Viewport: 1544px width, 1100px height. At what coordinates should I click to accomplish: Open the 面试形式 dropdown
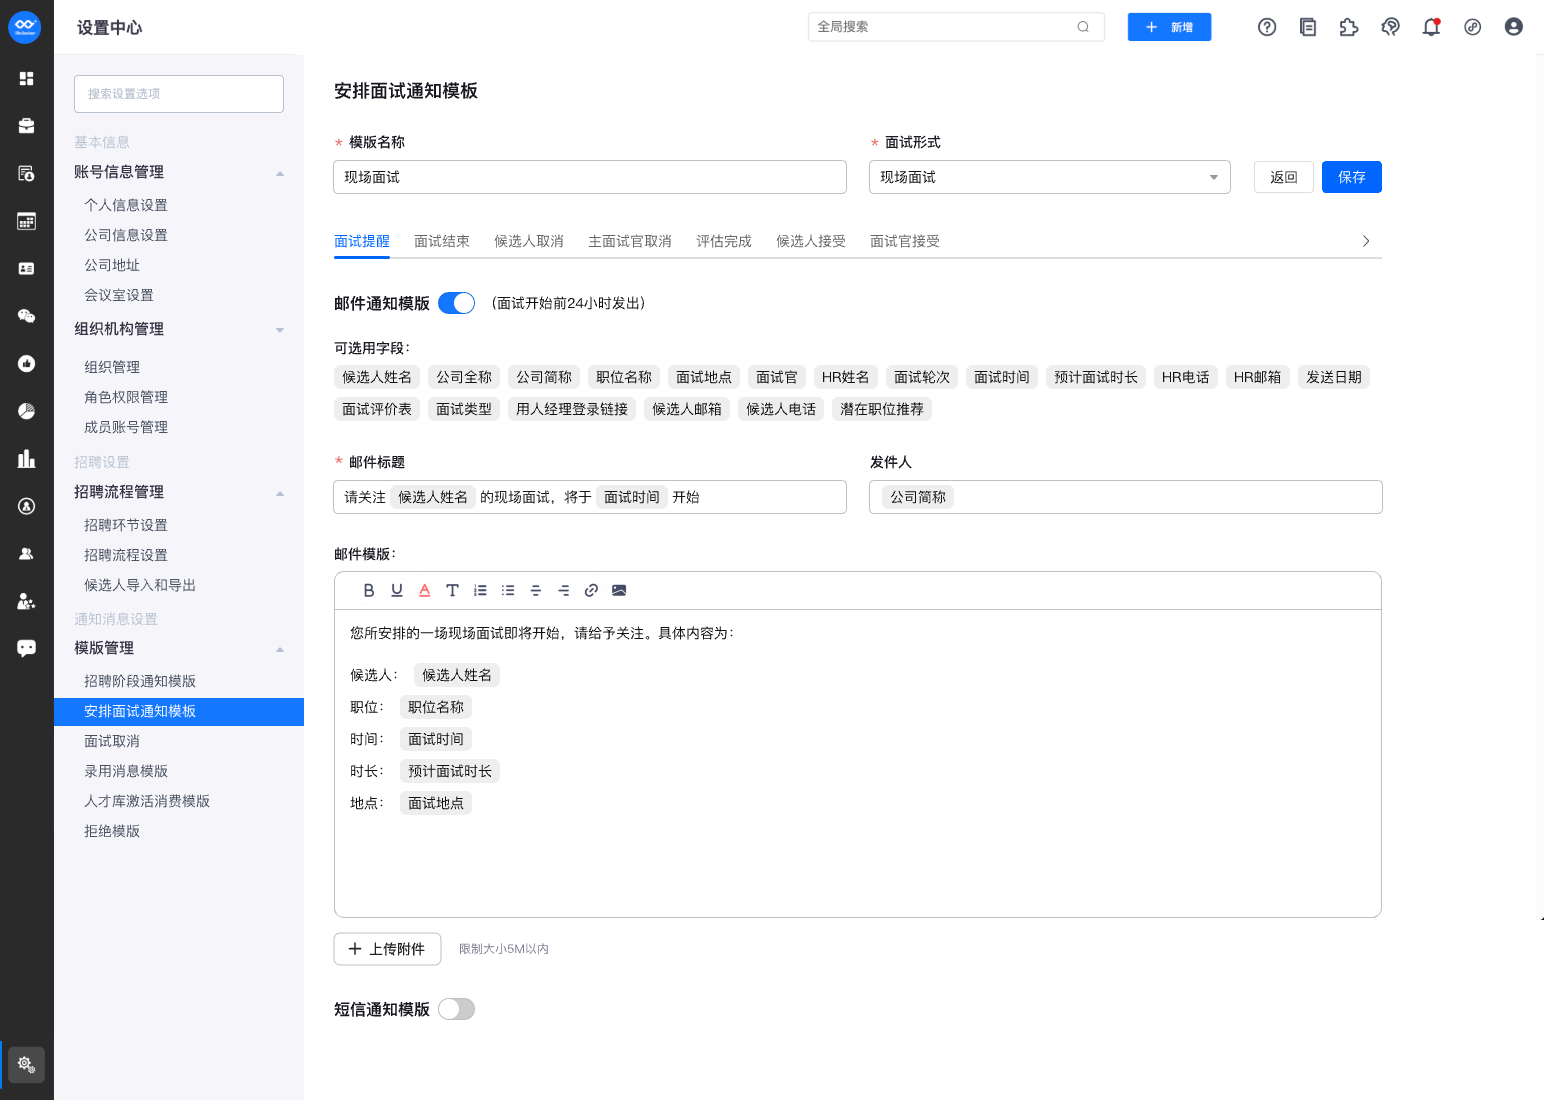click(x=1049, y=177)
